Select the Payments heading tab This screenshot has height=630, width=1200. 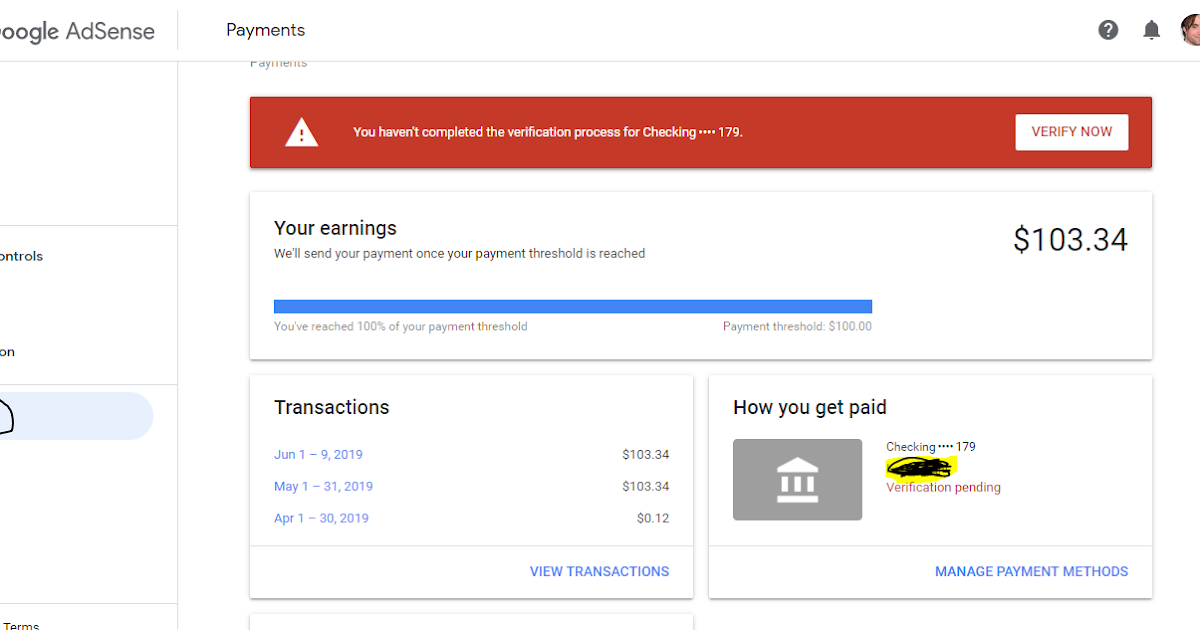(x=265, y=30)
